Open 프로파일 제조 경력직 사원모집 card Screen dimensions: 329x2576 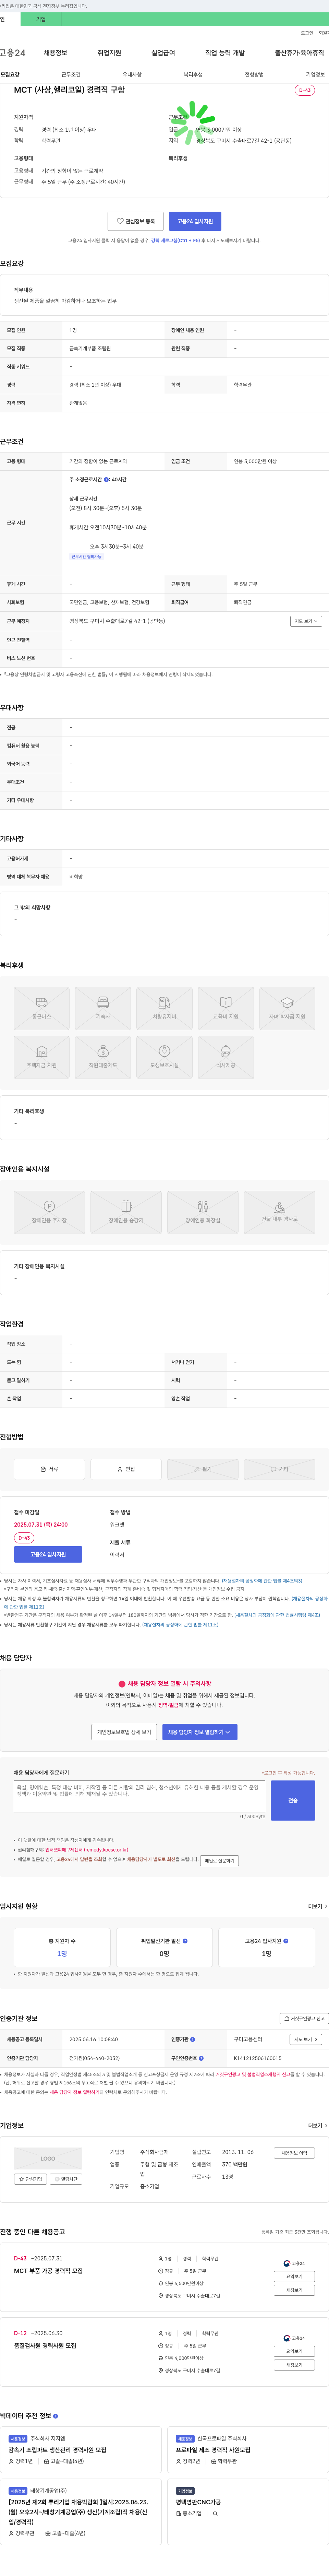tap(213, 2450)
